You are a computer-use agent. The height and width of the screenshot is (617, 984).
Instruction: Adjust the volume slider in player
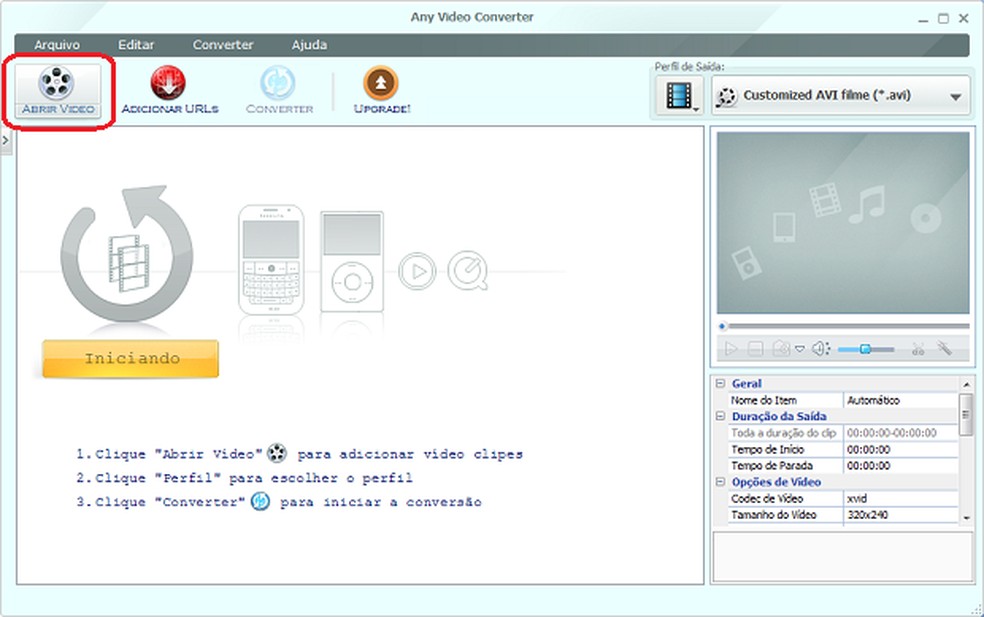coord(866,349)
